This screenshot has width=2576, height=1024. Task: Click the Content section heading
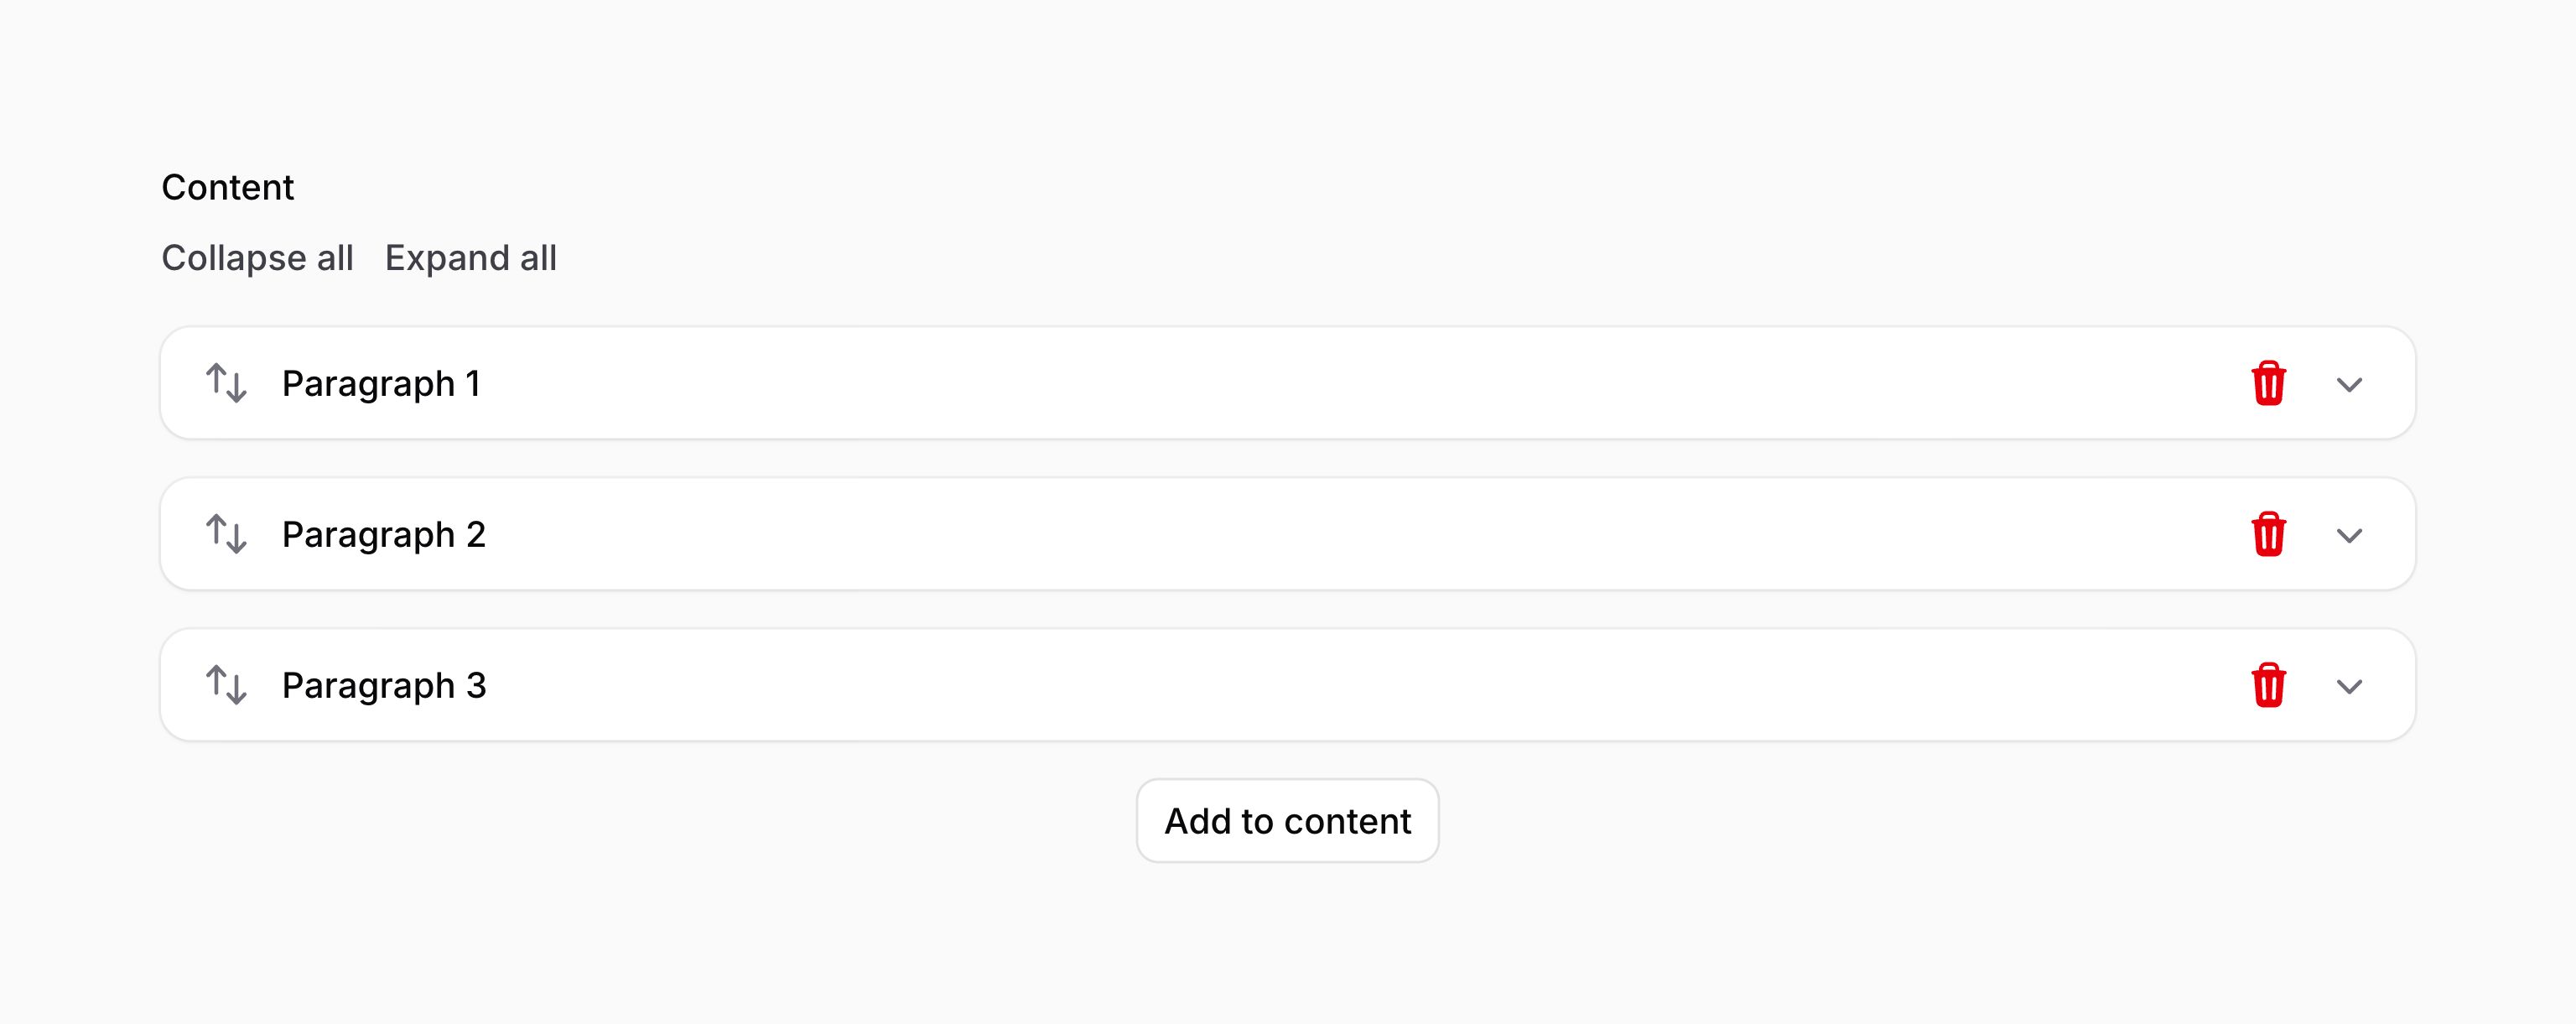227,188
